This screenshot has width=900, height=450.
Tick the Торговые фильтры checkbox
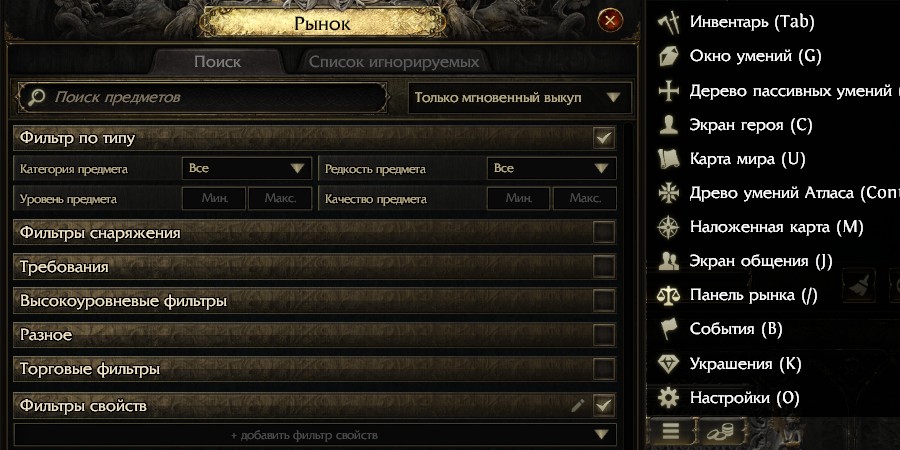point(603,369)
